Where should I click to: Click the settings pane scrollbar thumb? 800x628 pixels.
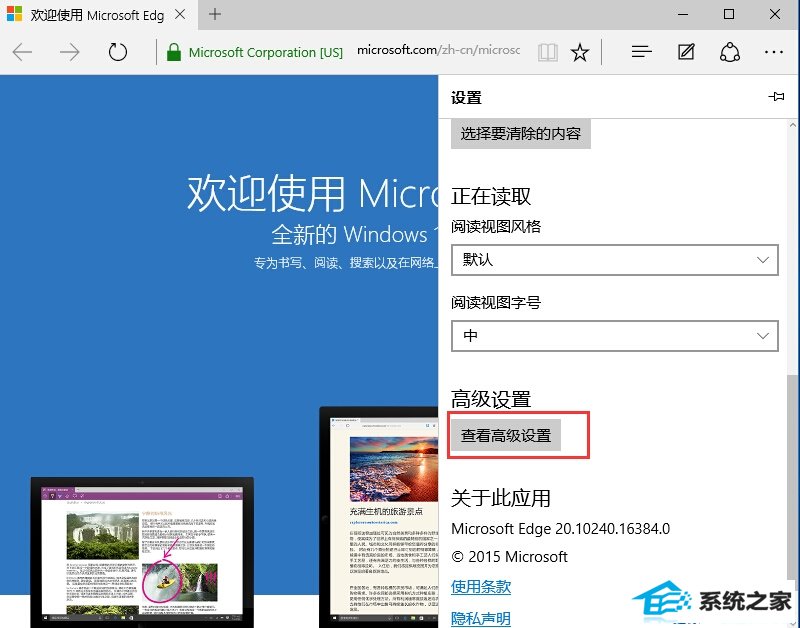792,477
